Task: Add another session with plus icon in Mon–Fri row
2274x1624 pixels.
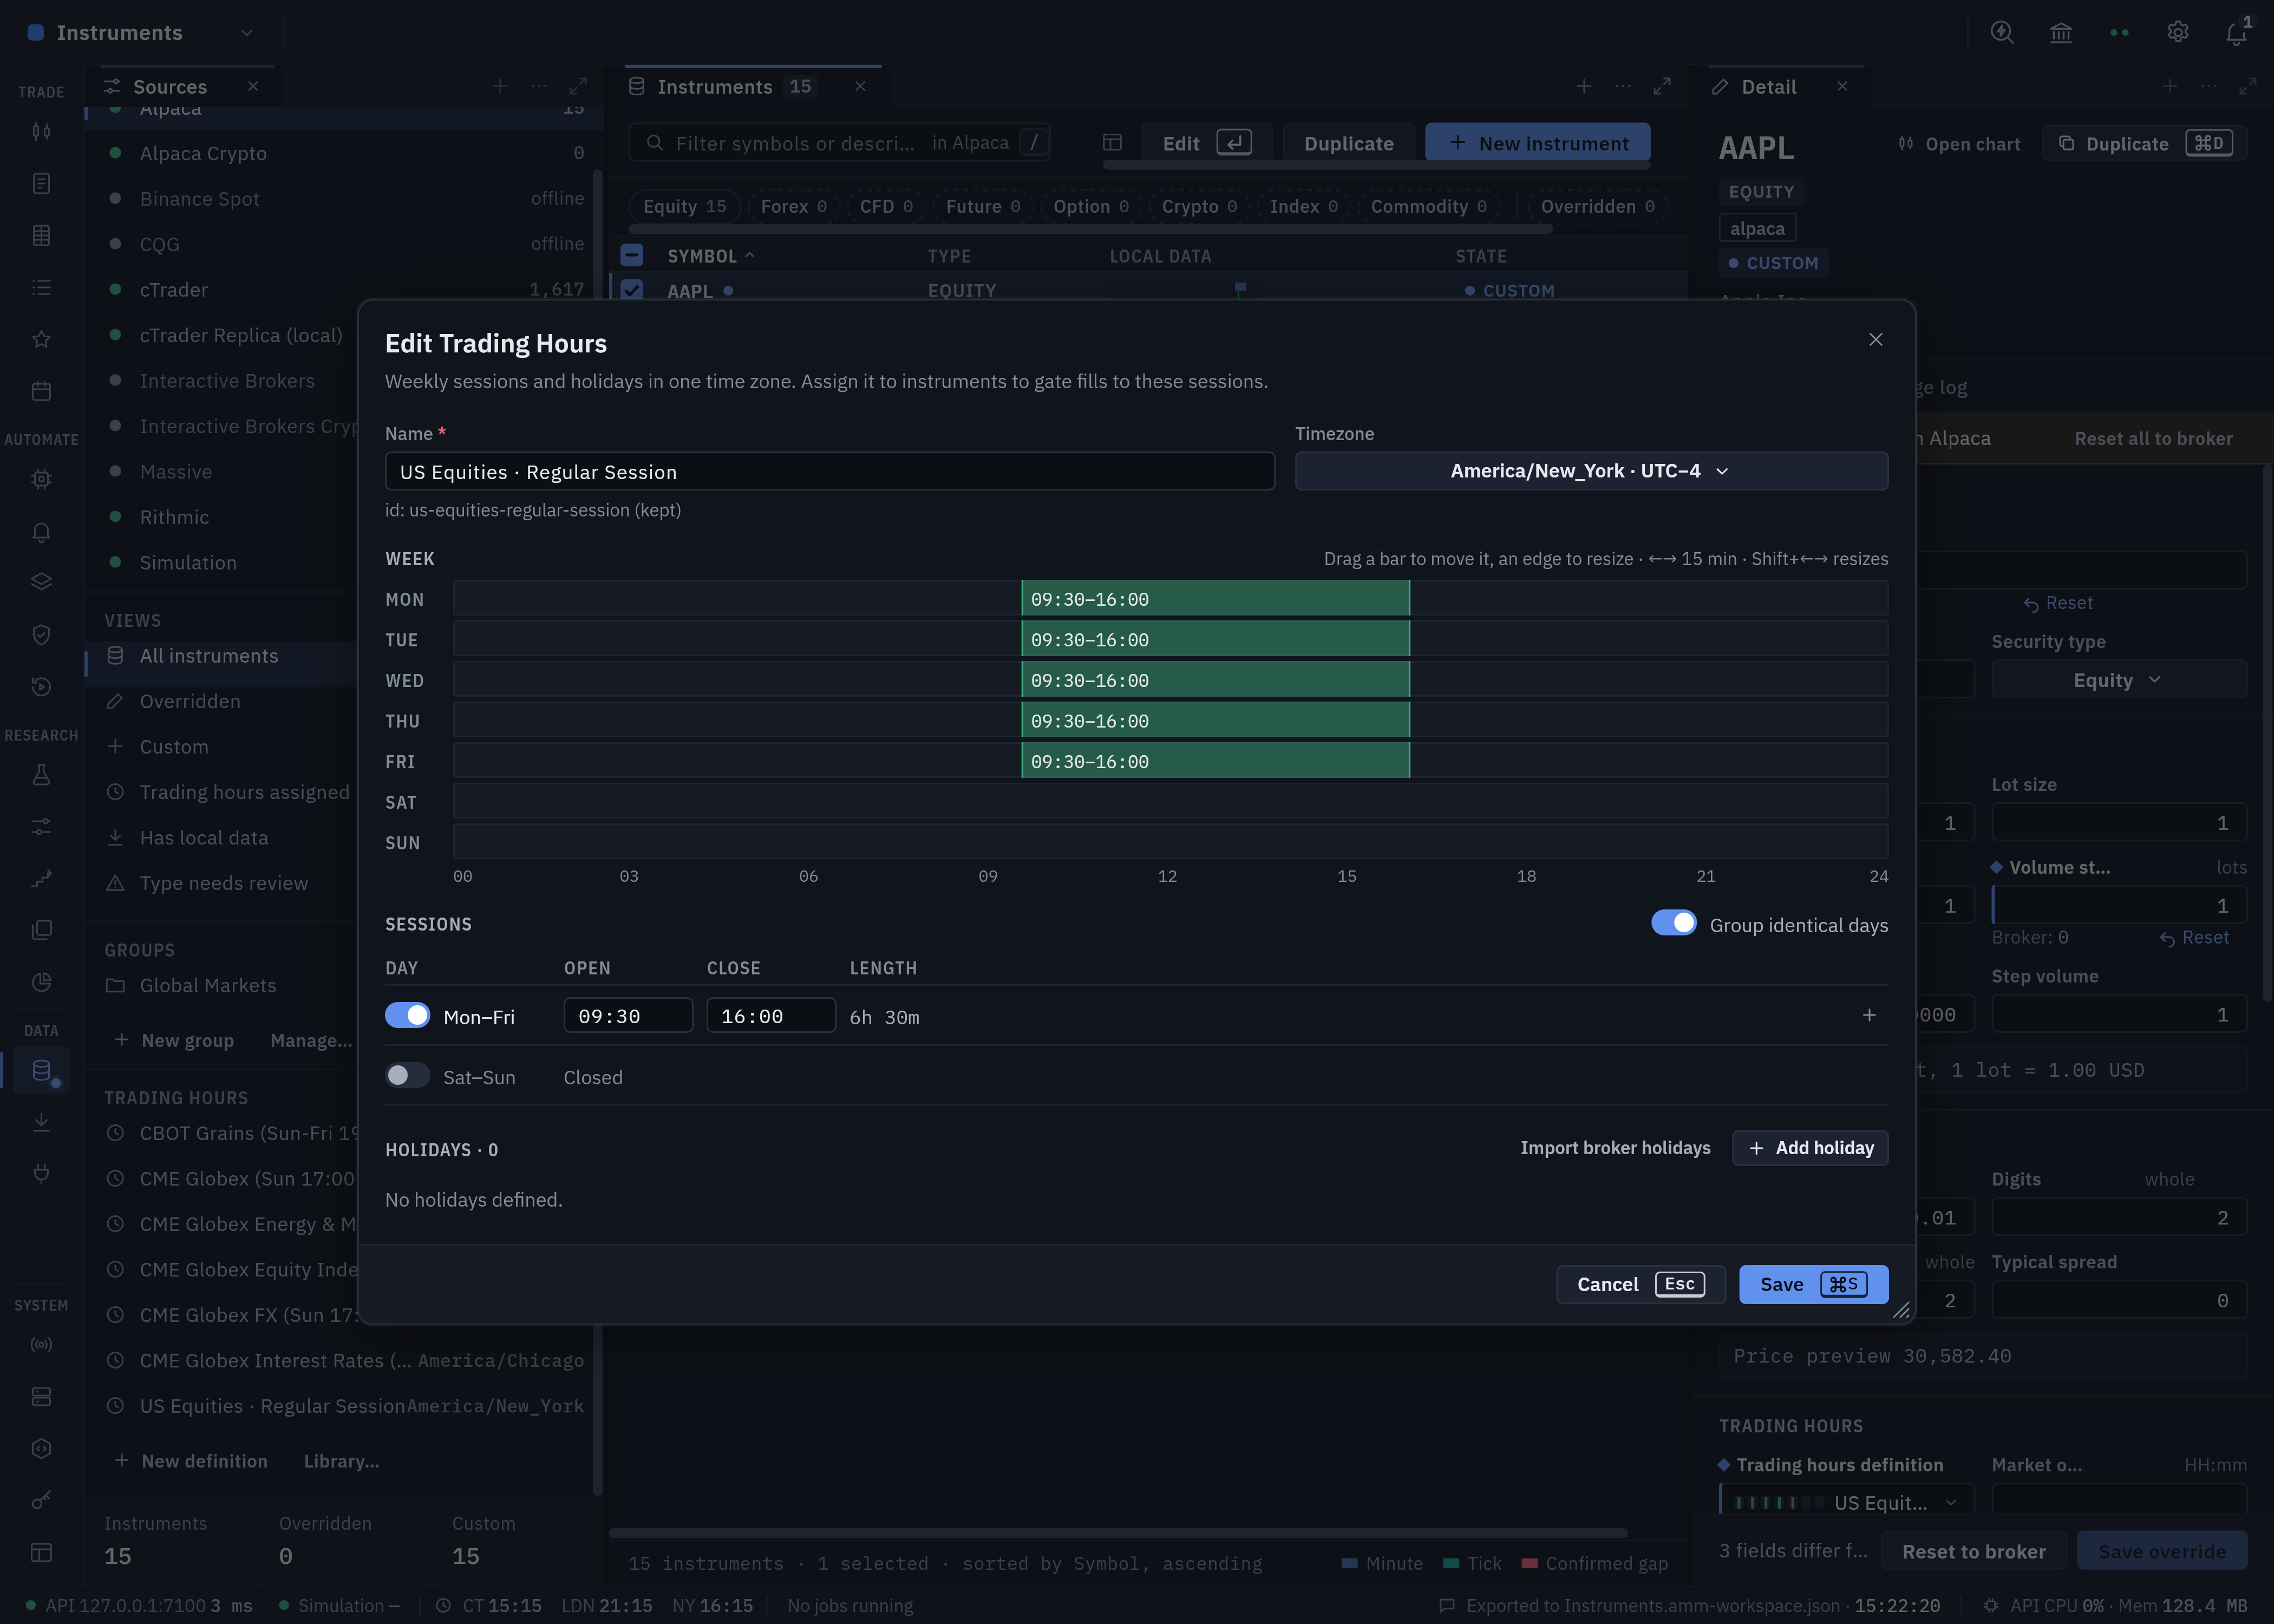Action: 1868,1015
